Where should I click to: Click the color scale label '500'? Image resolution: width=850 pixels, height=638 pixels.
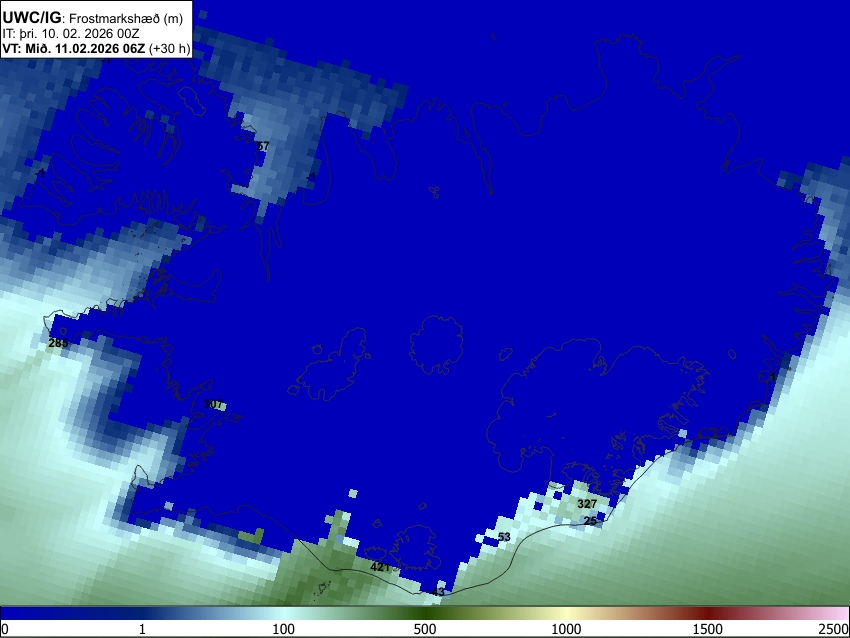click(425, 629)
